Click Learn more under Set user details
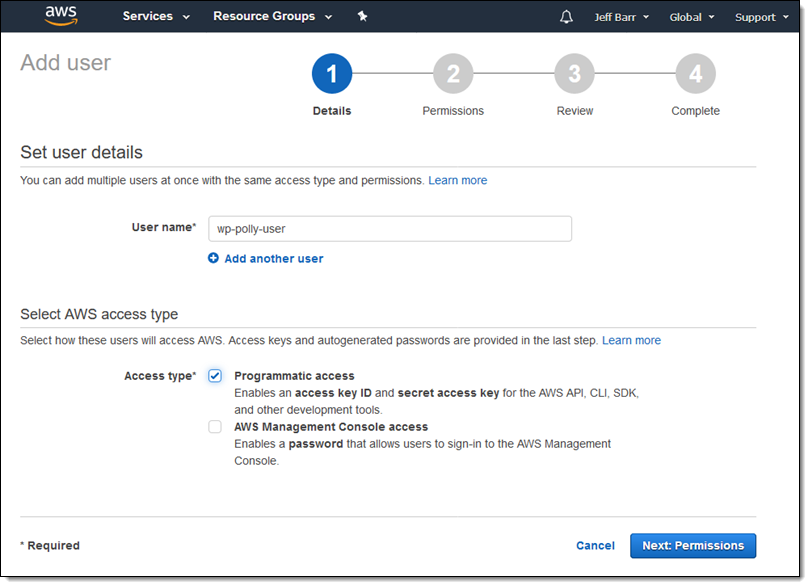Viewport: 810px width, 587px height. click(457, 181)
